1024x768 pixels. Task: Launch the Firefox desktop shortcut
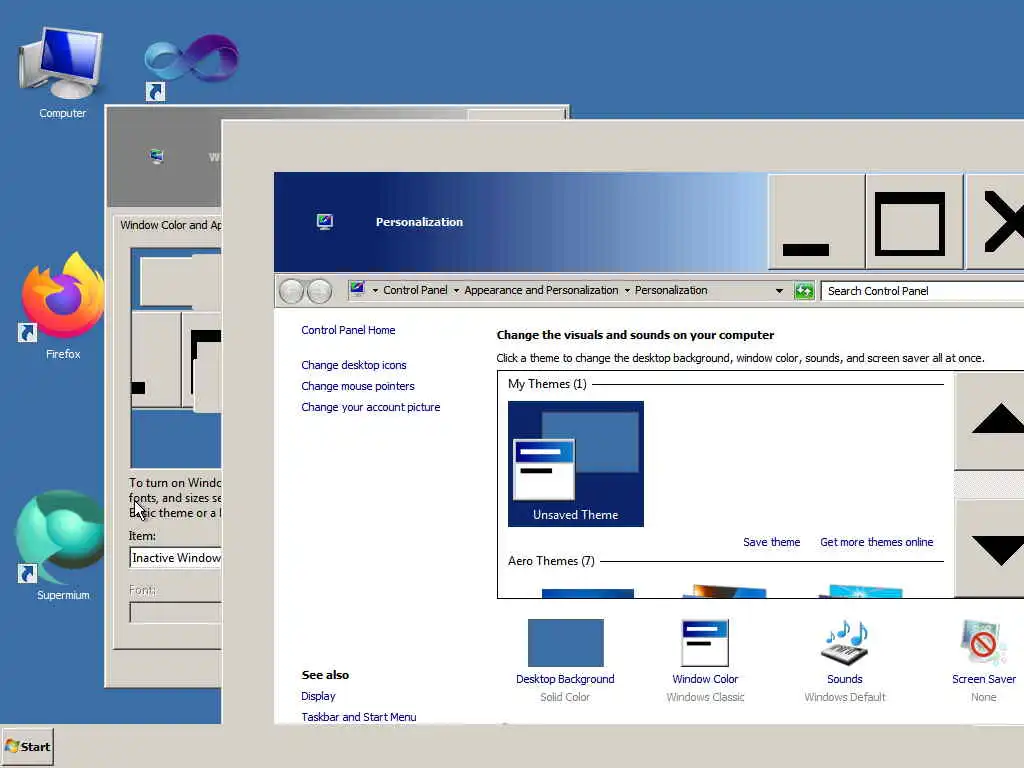pos(61,306)
